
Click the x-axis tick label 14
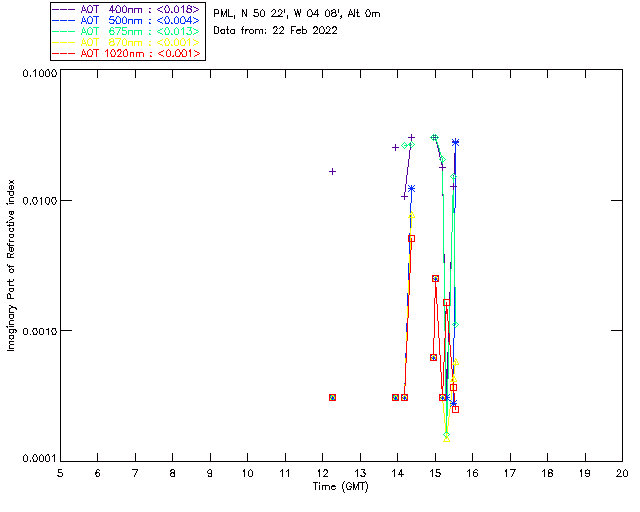coord(398,473)
